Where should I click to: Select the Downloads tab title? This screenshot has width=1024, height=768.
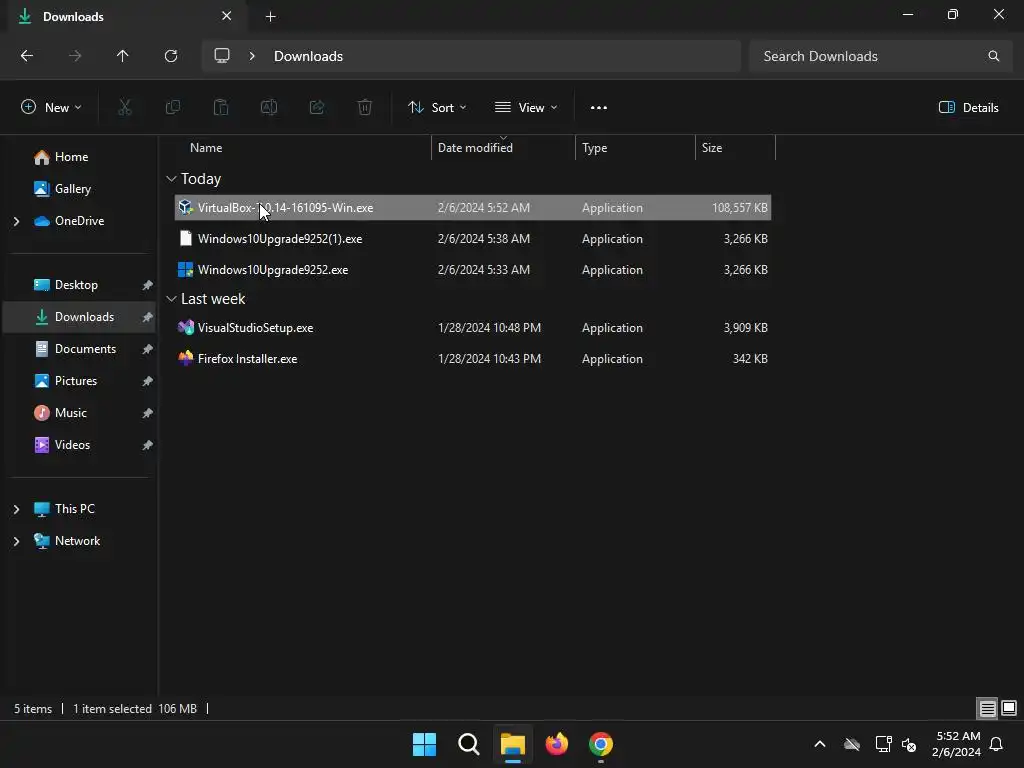(x=73, y=17)
